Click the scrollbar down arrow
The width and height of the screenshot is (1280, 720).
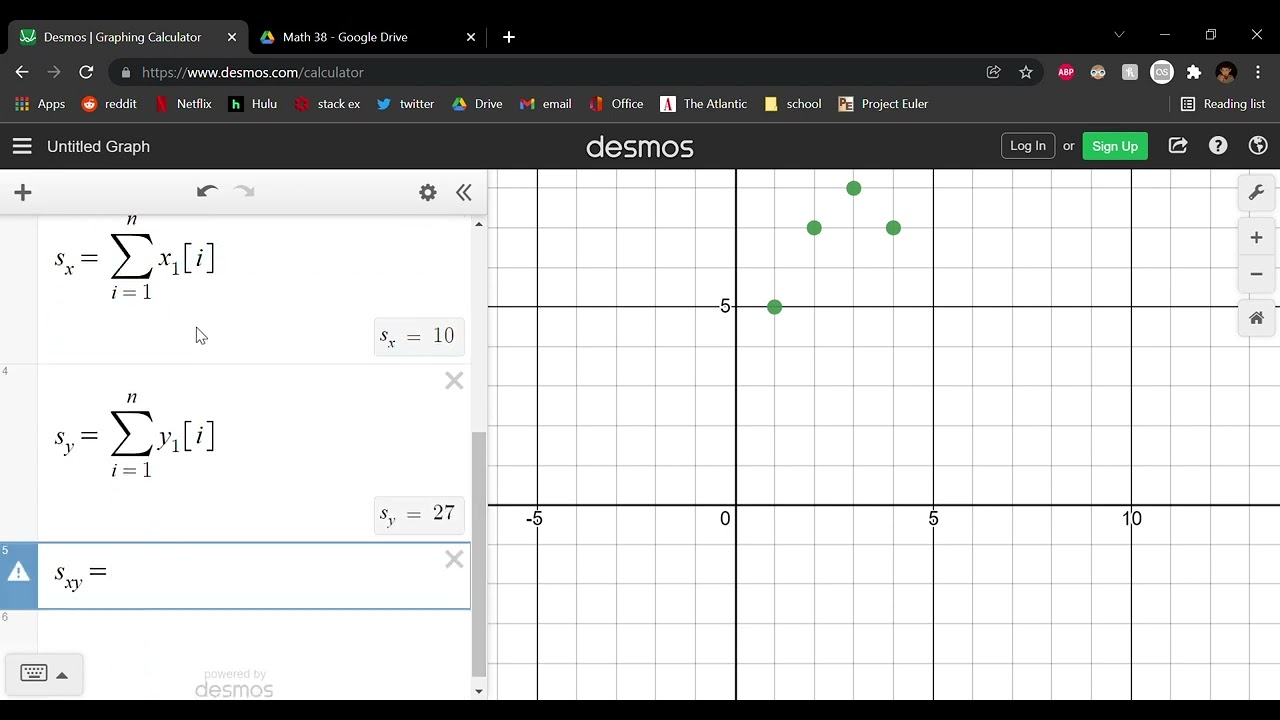[478, 691]
